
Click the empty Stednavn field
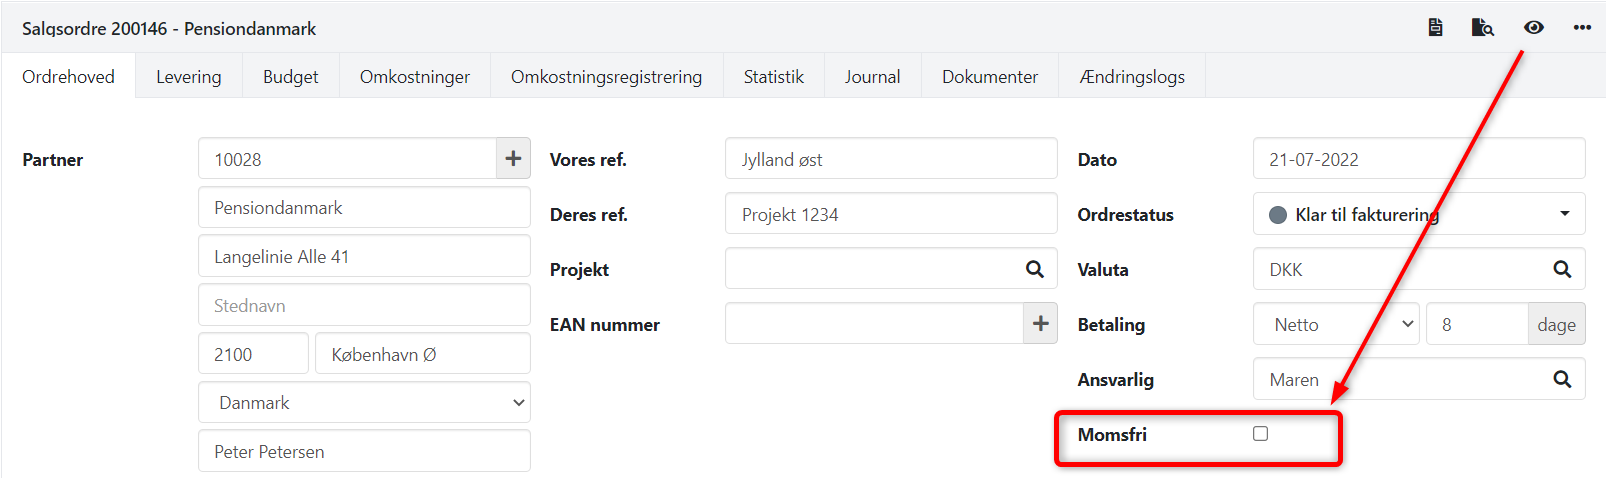(364, 305)
